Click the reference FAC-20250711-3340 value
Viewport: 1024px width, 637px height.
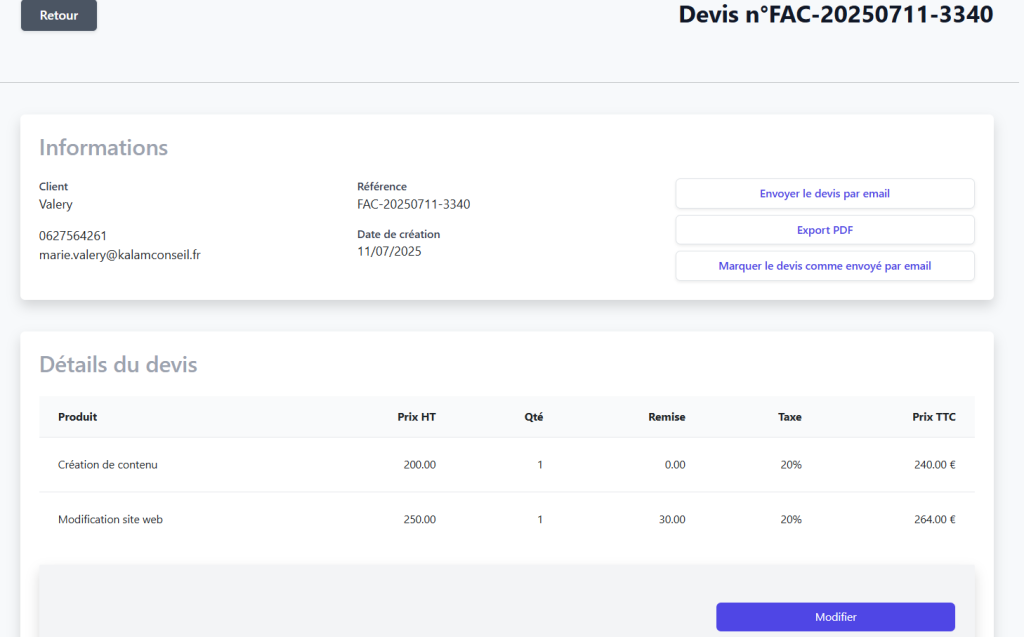coord(412,204)
